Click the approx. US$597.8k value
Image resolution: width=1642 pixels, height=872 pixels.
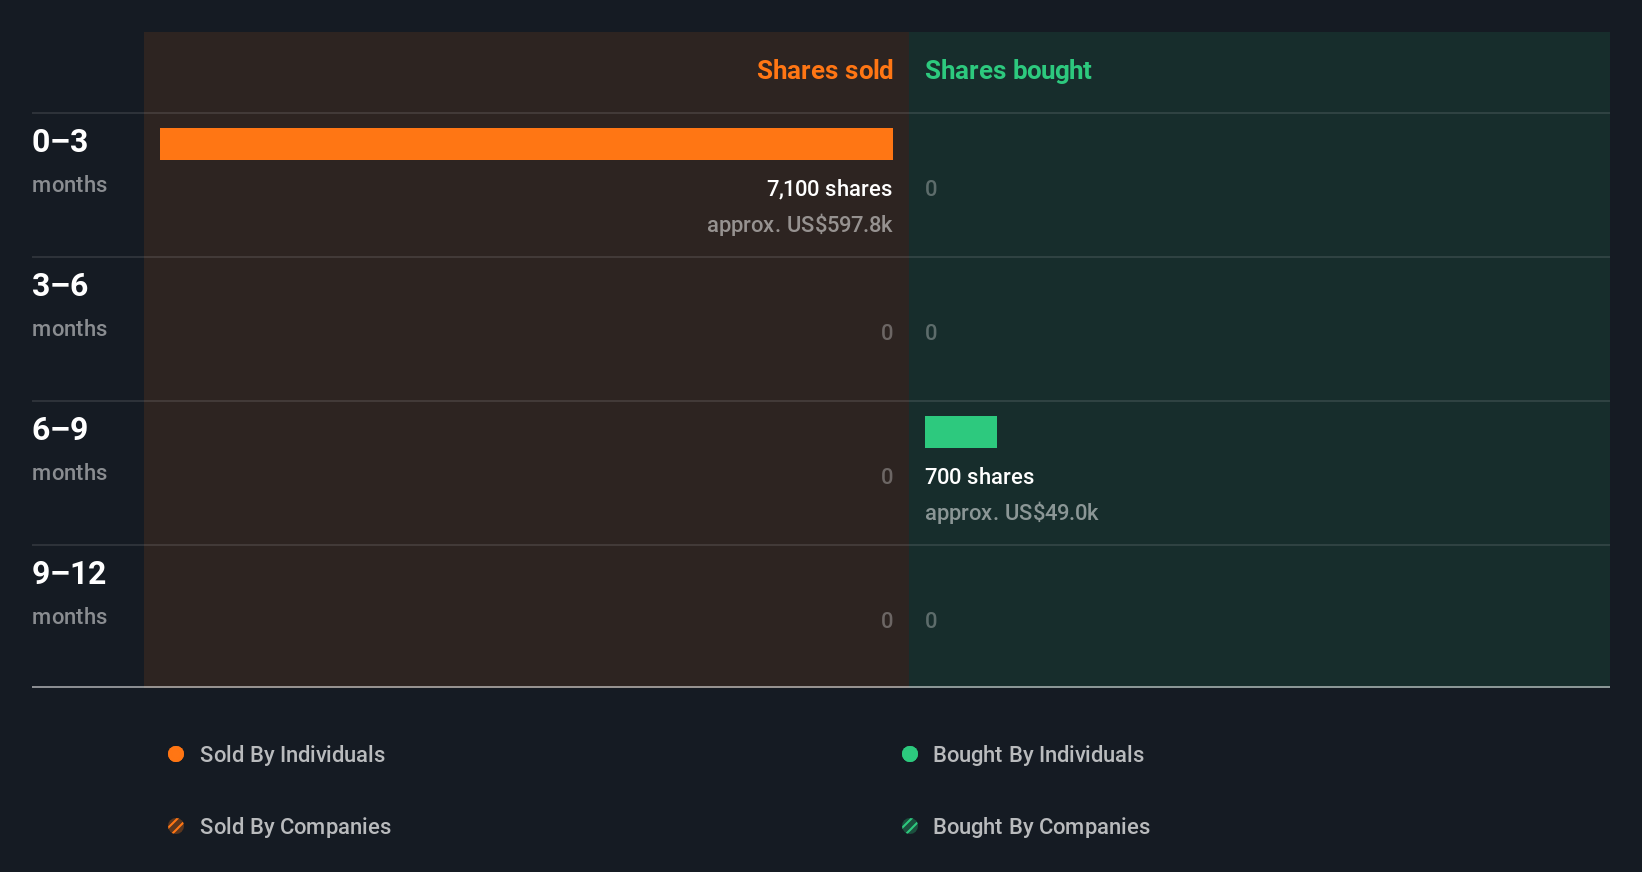tap(800, 224)
